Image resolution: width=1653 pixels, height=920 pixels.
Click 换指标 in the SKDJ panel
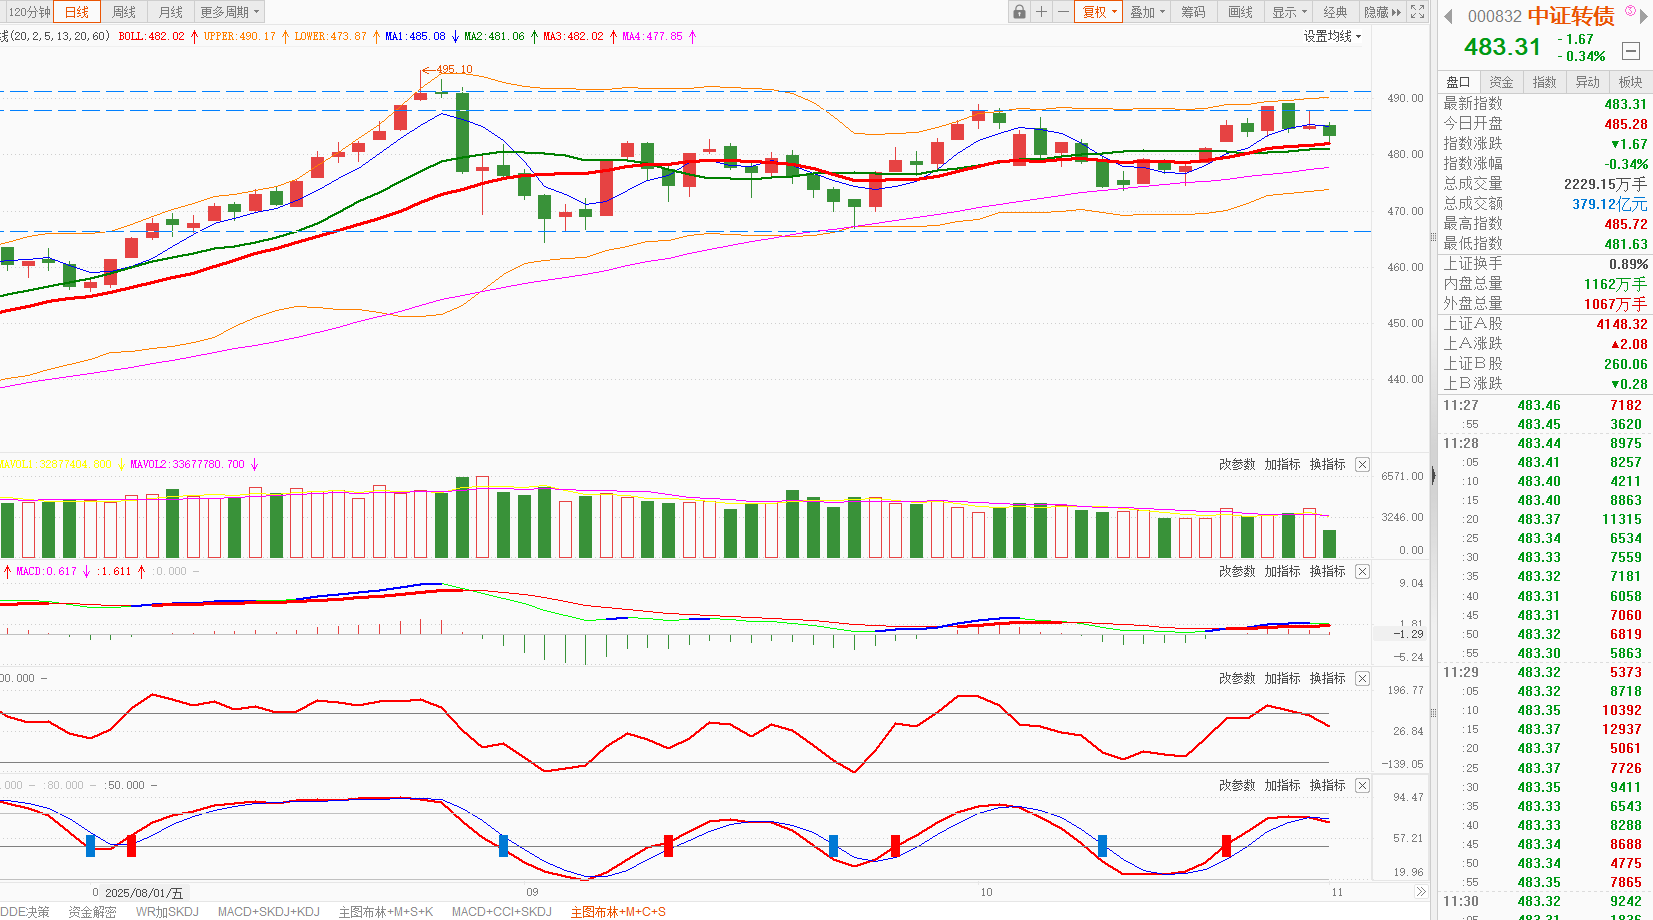[1327, 785]
